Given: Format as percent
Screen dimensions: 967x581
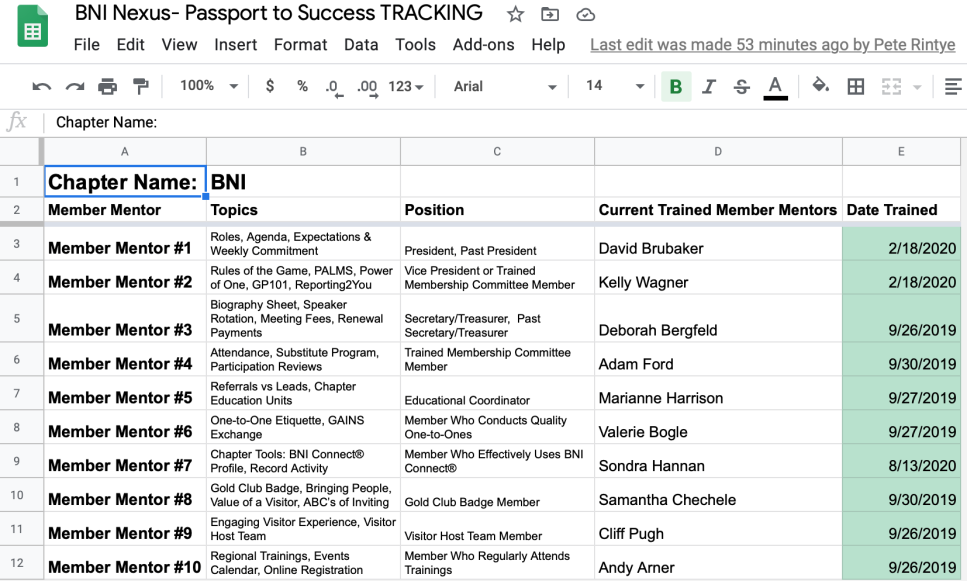Looking at the screenshot, I should pyautogui.click(x=302, y=86).
